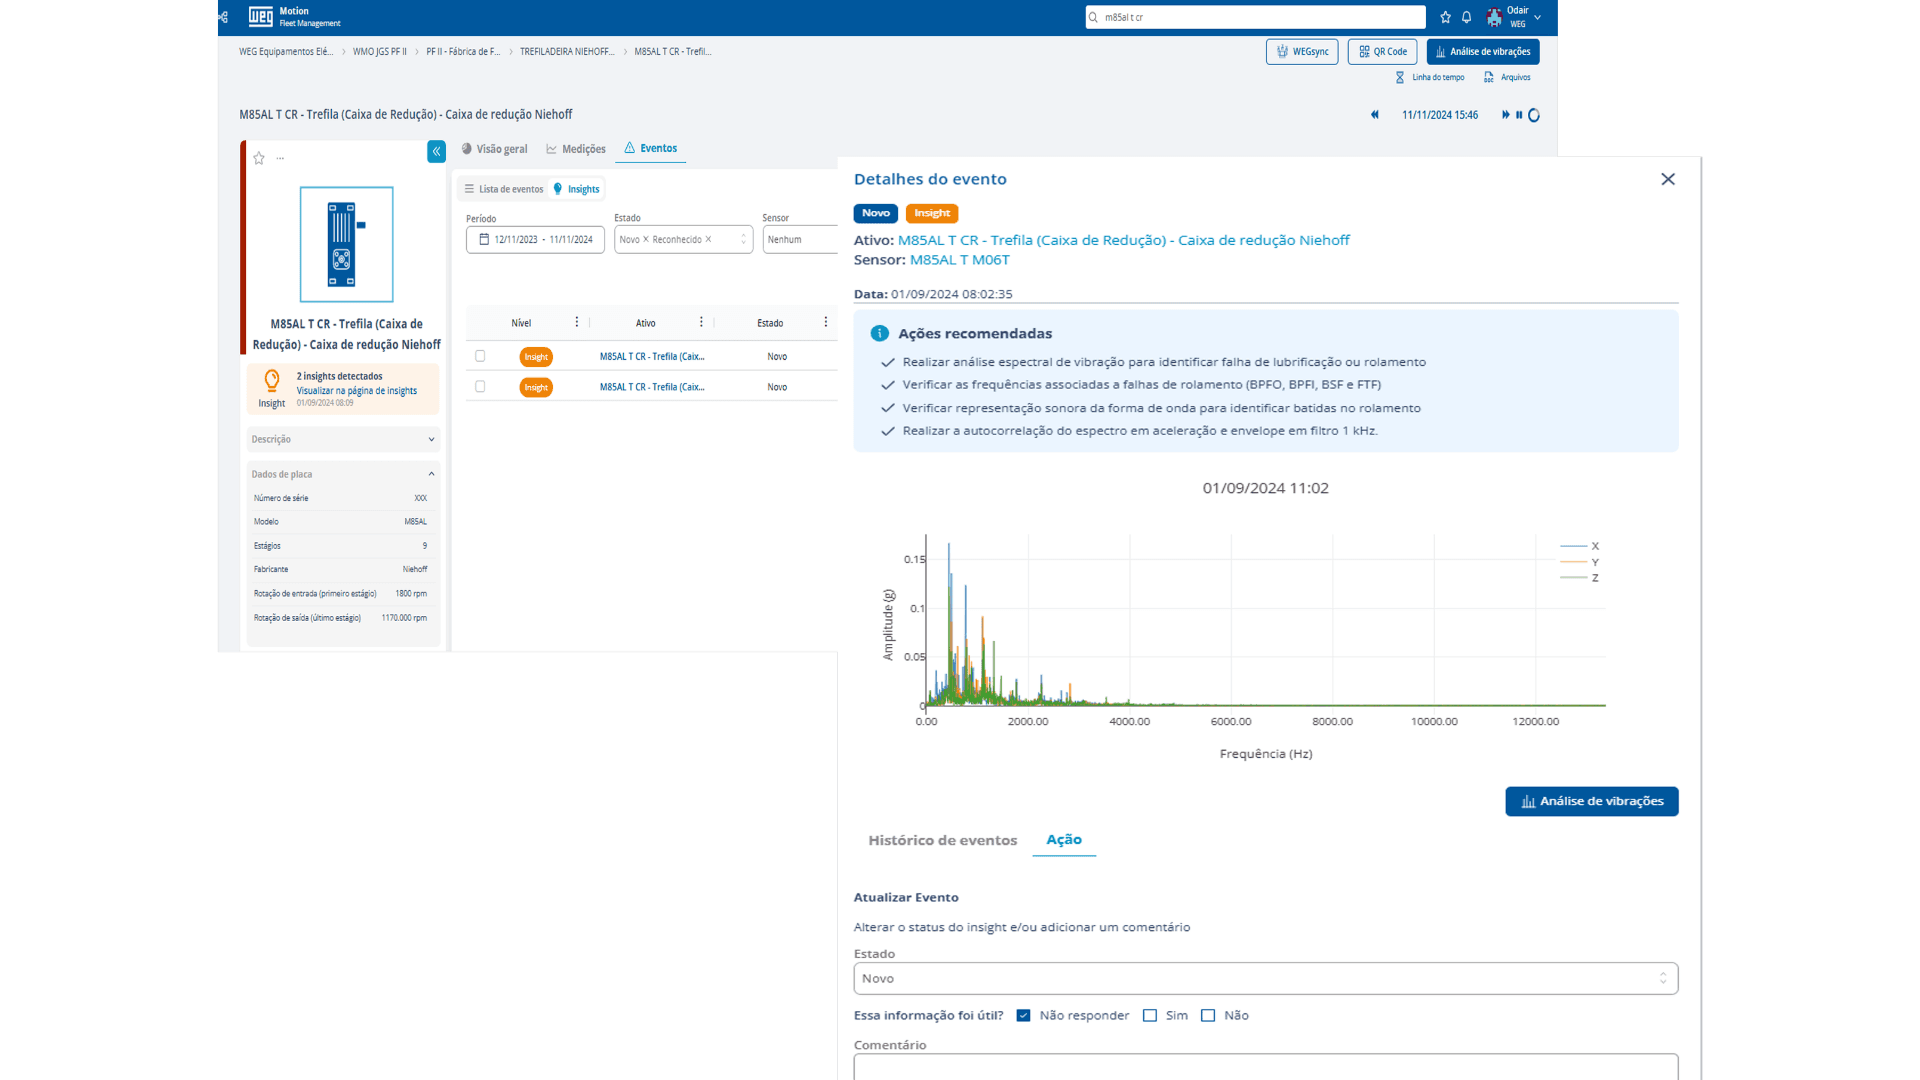This screenshot has width=1920, height=1080.
Task: Open the Medições tab
Action: [576, 149]
